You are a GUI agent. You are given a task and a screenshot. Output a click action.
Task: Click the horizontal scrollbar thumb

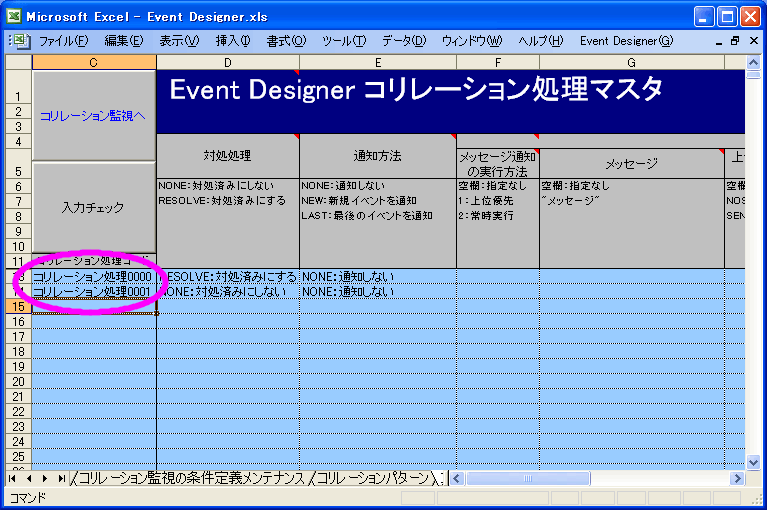pos(527,478)
